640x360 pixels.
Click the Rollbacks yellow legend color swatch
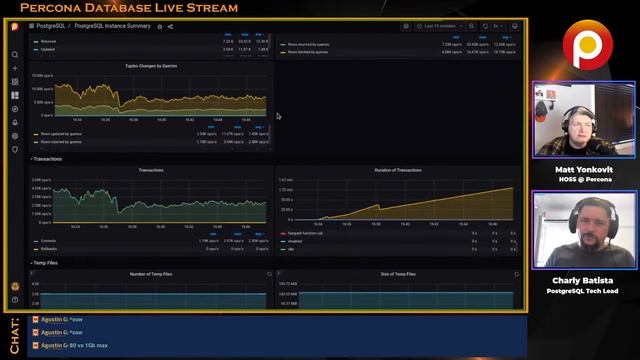click(x=36, y=249)
